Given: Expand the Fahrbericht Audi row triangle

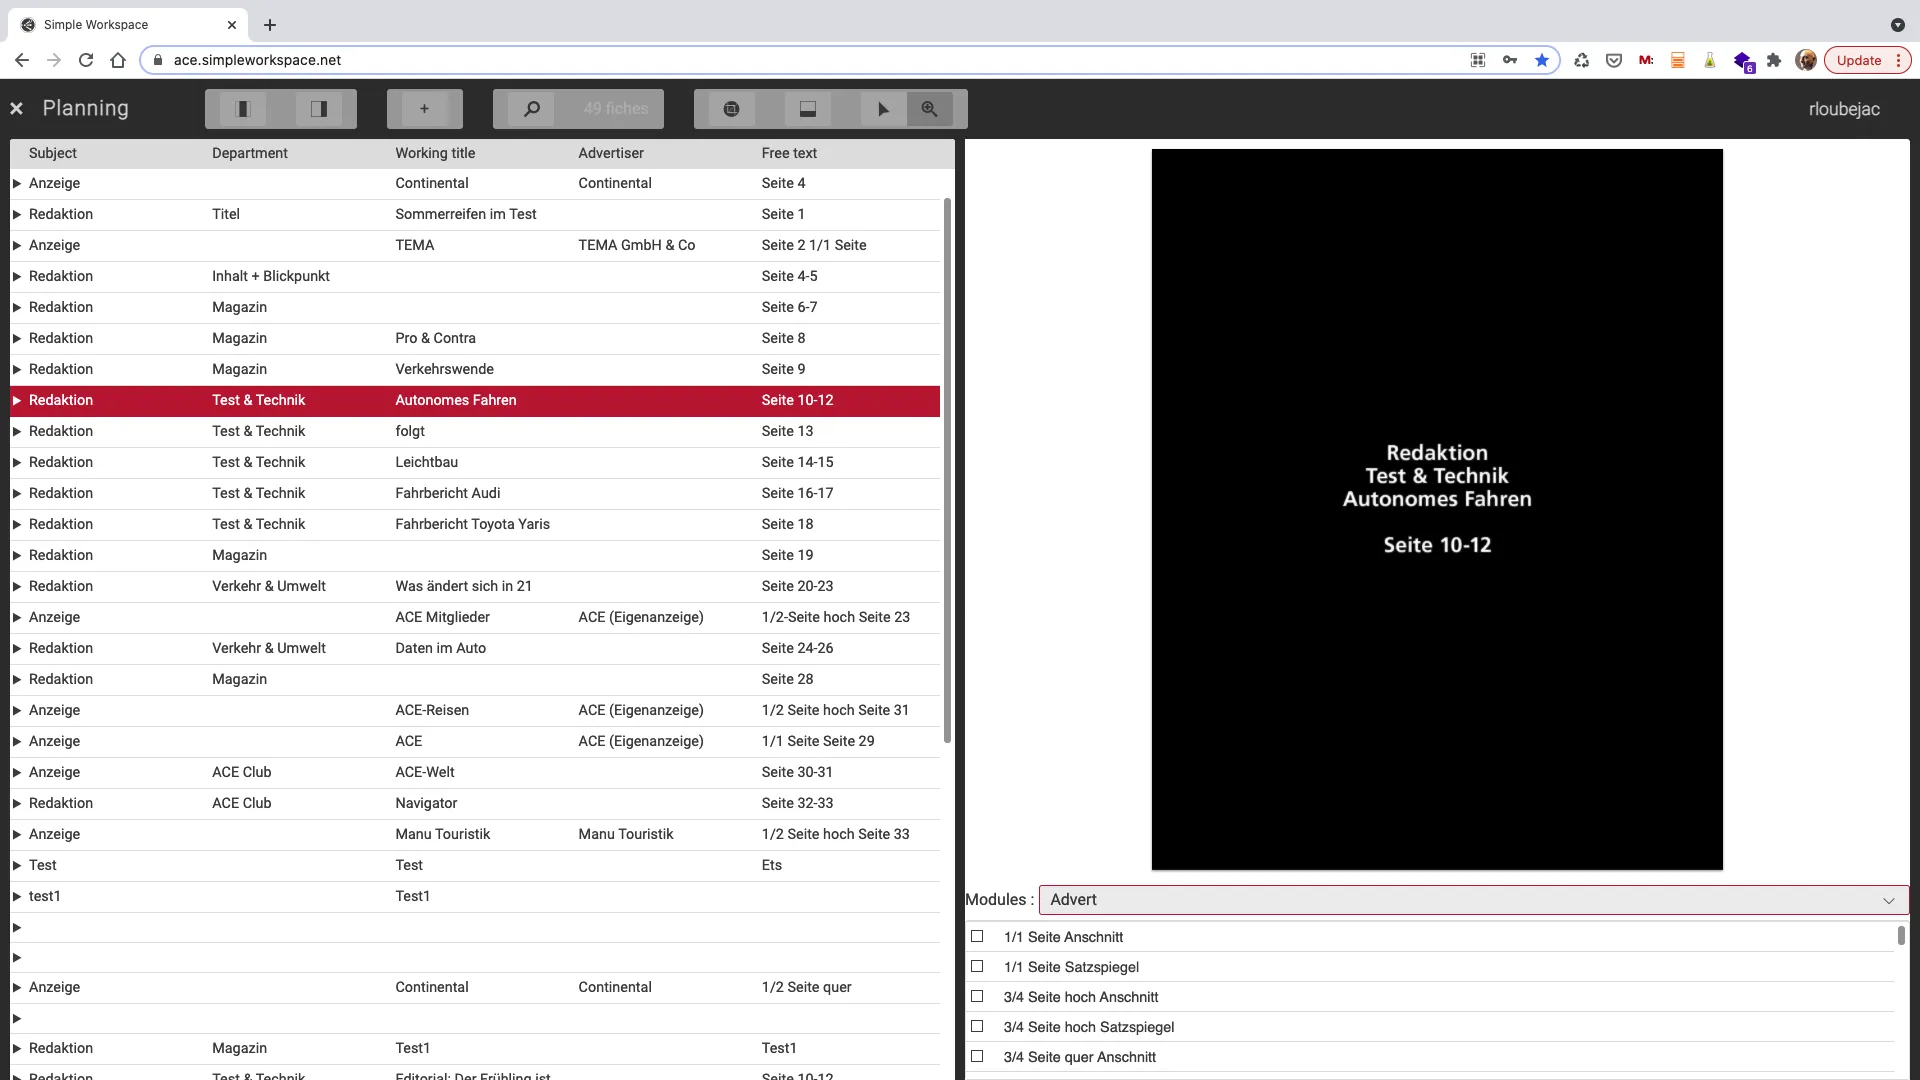Looking at the screenshot, I should 17,493.
